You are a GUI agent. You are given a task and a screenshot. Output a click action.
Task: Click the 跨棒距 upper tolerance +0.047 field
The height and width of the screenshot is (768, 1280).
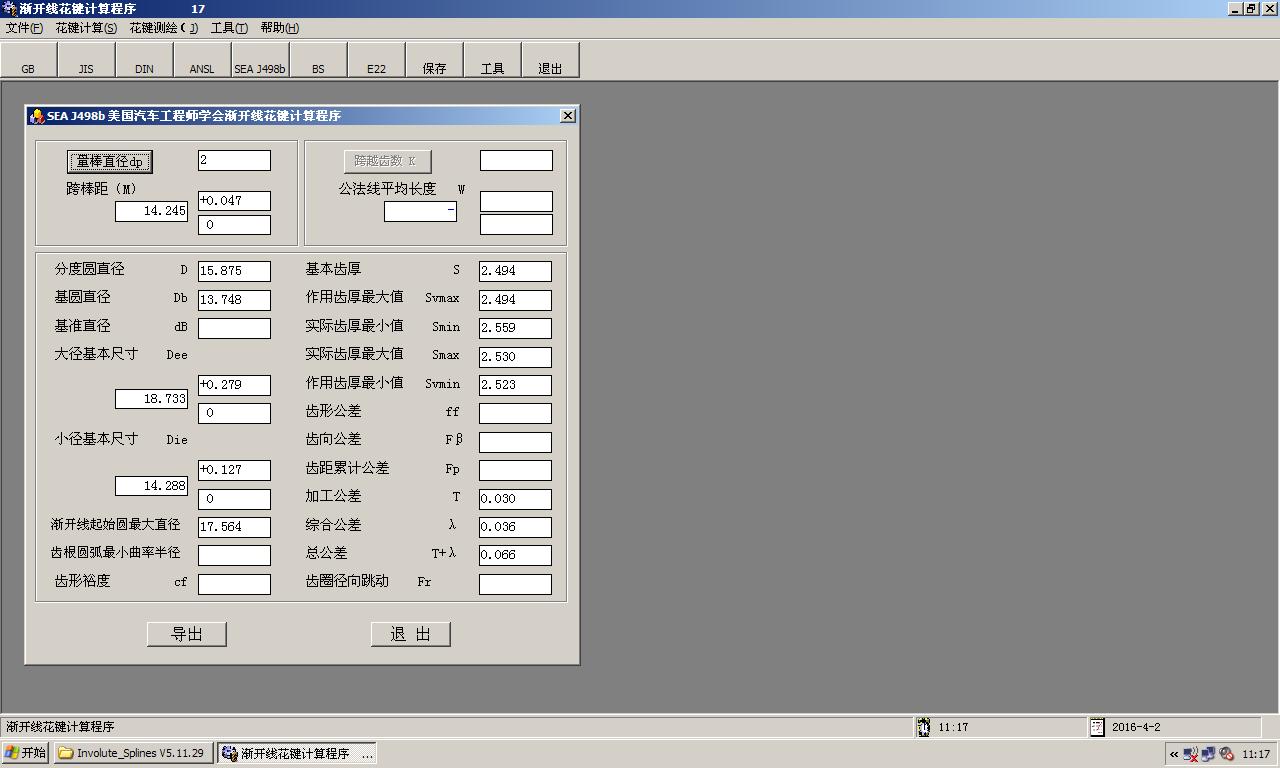tap(234, 201)
